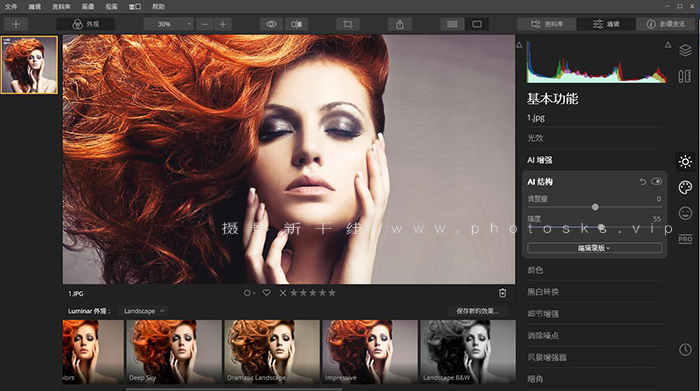Select the Creative palette tools icon
Screen dimensions: 700x391
(685, 187)
